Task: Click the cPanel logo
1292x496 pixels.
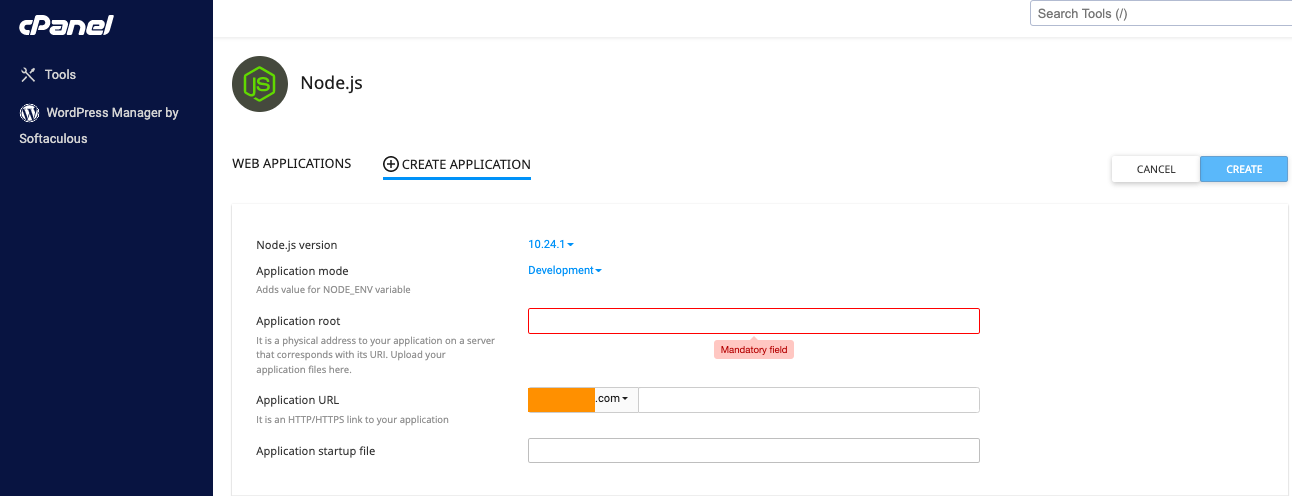Action: 66,26
